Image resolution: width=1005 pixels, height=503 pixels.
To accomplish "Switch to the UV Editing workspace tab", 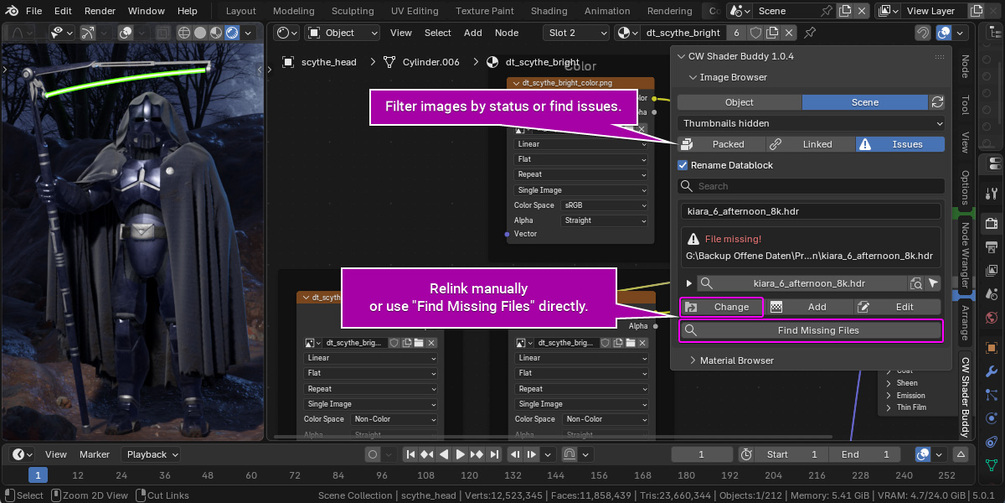I will [415, 11].
